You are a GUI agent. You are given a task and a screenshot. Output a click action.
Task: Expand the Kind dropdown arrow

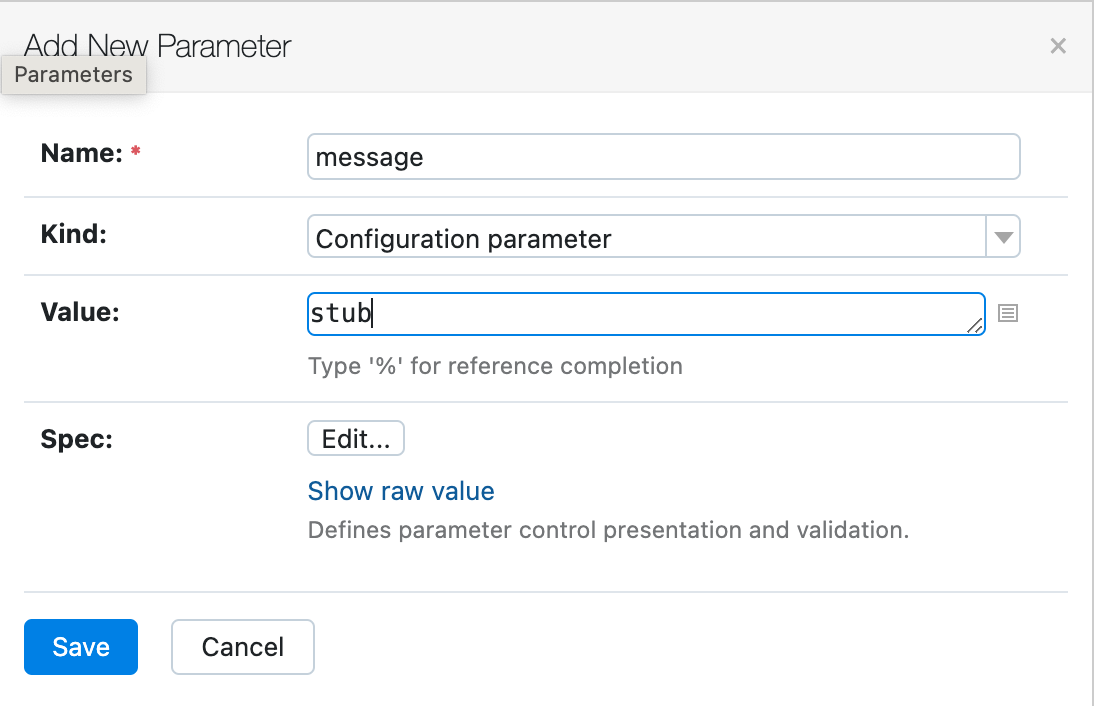click(x=1003, y=239)
